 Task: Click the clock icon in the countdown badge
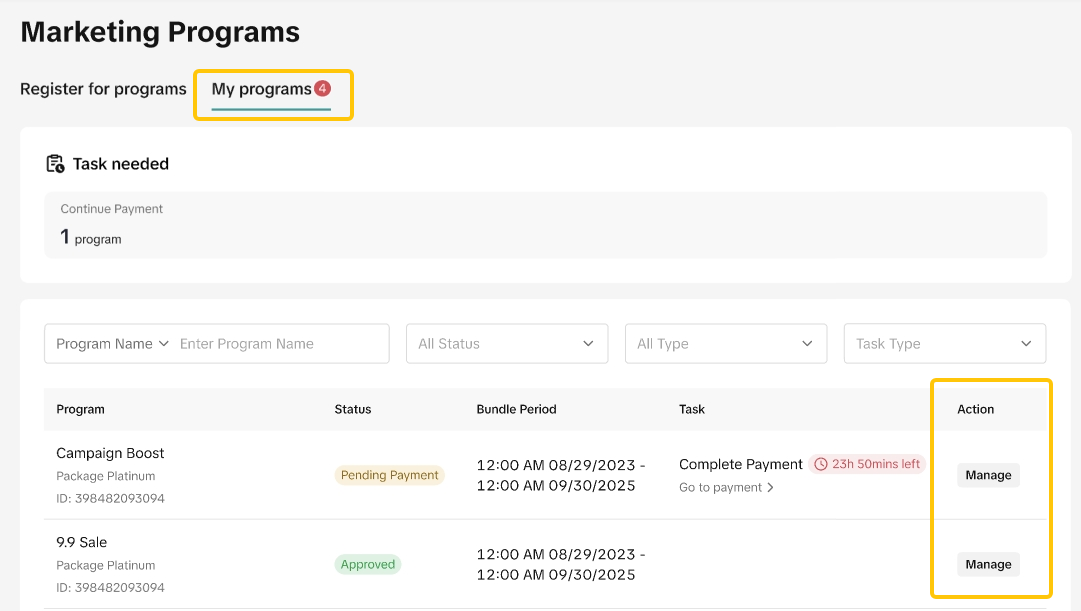click(821, 464)
